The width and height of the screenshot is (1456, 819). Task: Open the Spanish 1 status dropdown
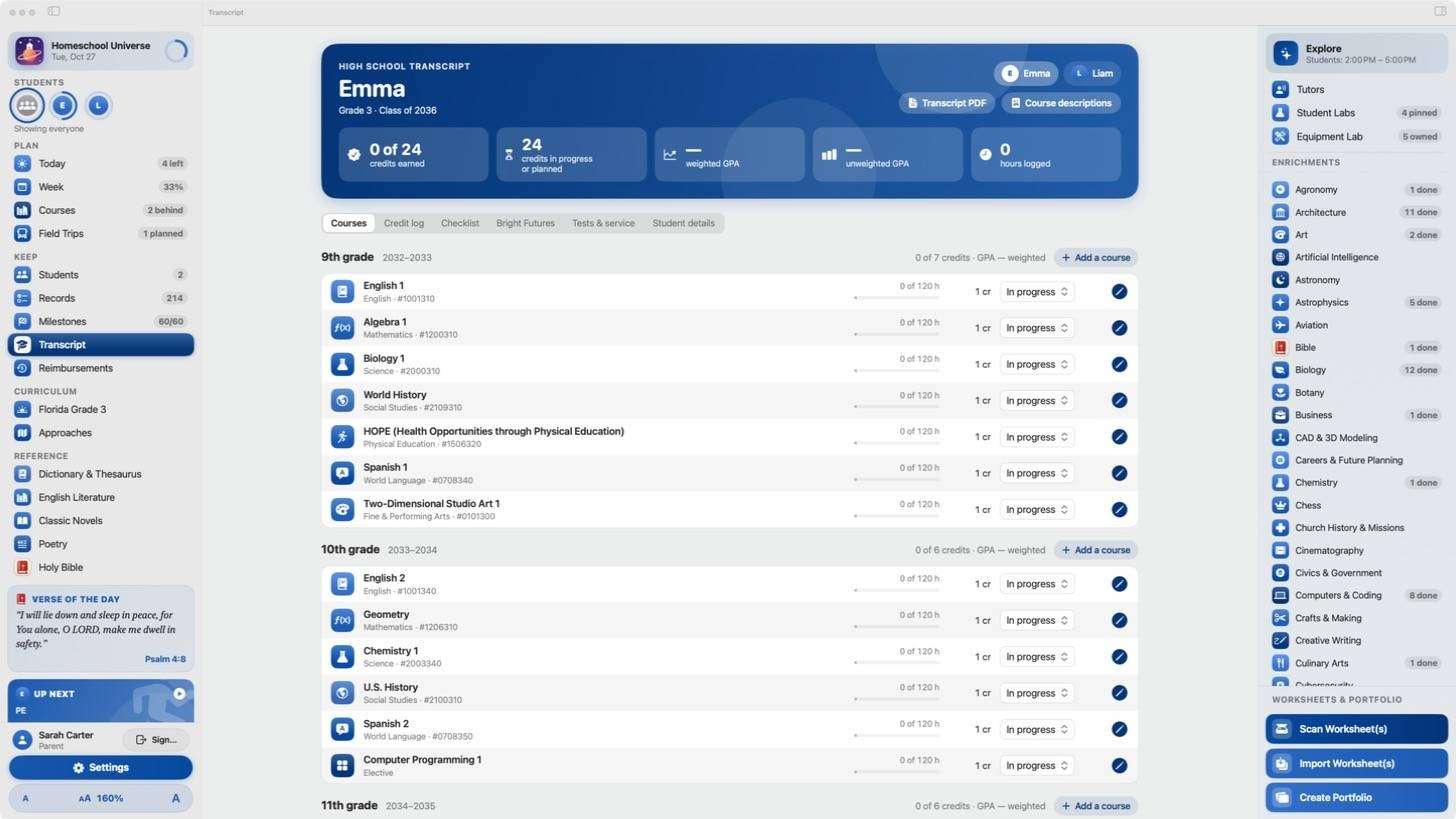click(1037, 473)
